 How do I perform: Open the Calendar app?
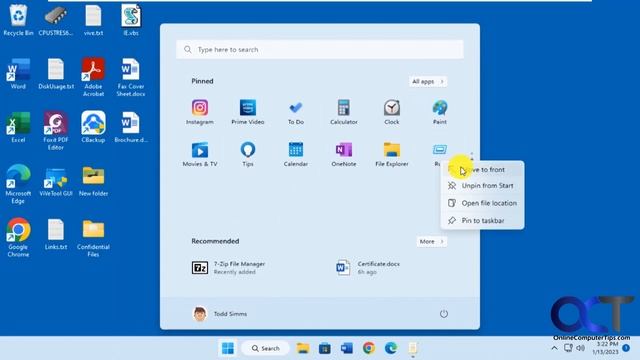[x=296, y=154]
